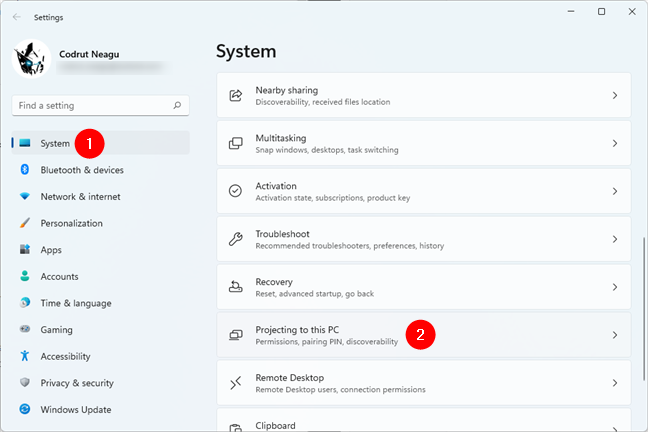Click the Codrut Neagu account name

point(89,54)
